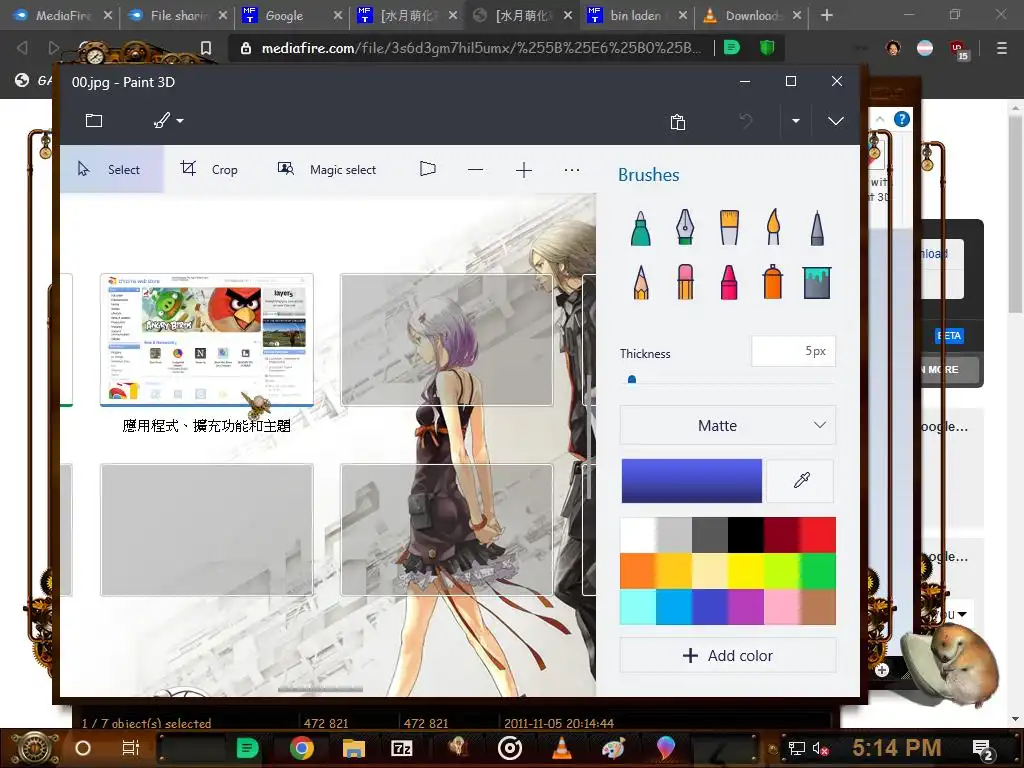Screen dimensions: 1024x768
Task: Switch to the bin laden browser tab
Action: click(x=636, y=15)
